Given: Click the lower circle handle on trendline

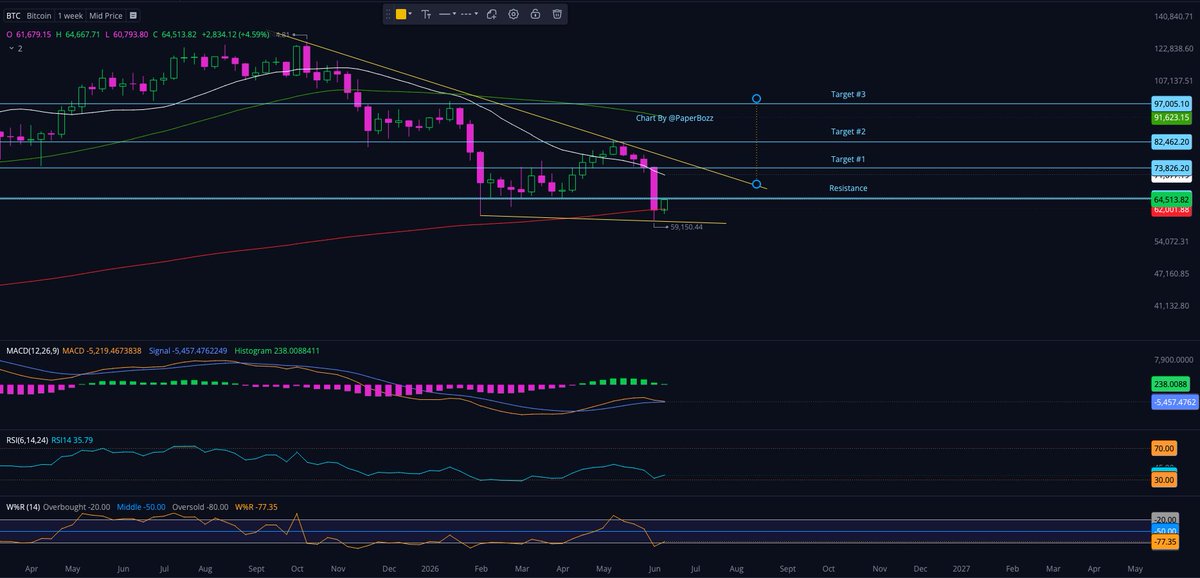Looking at the screenshot, I should [757, 185].
